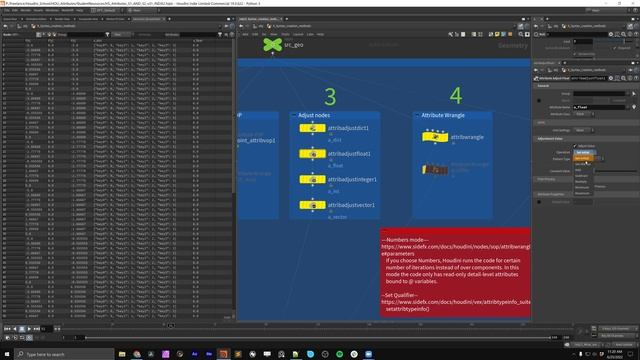
Task: Select the attribadjustfloat1 node
Action: [x=312, y=154]
